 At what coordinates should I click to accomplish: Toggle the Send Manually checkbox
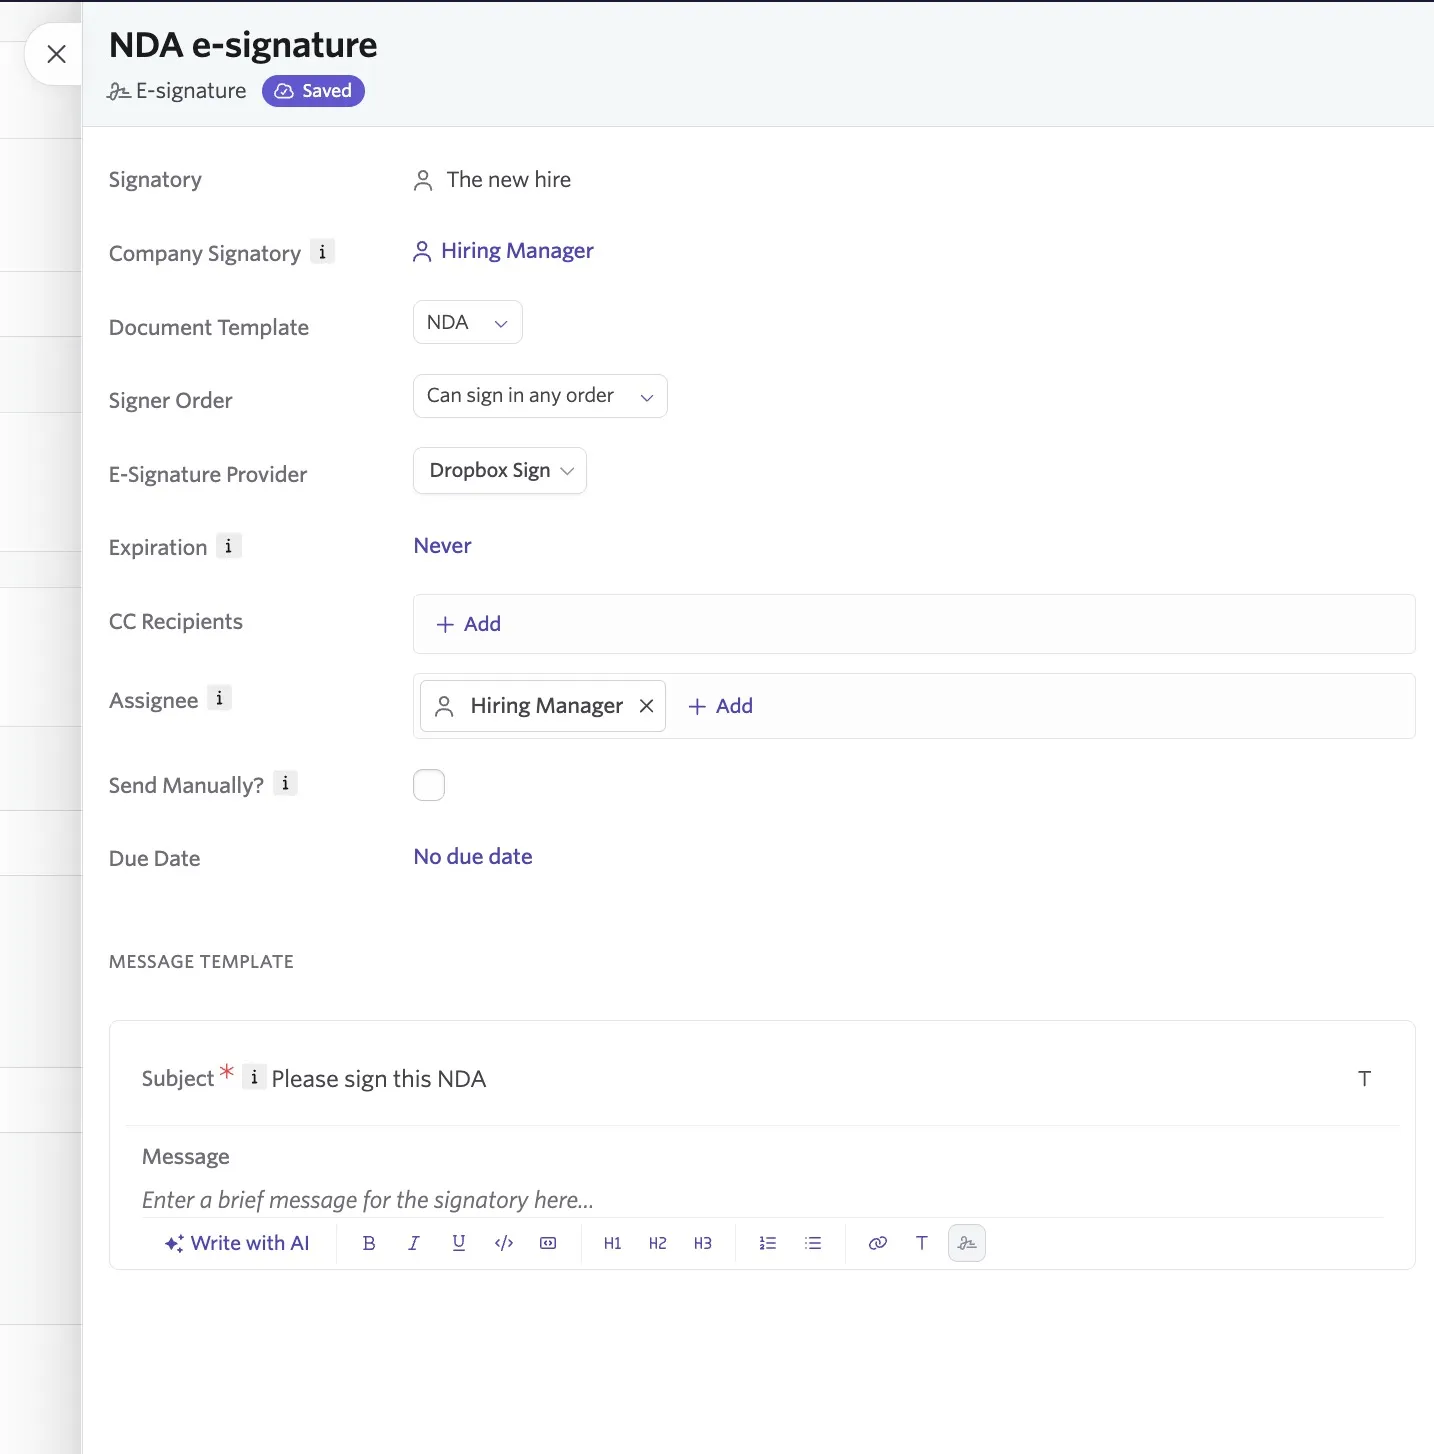(x=429, y=785)
